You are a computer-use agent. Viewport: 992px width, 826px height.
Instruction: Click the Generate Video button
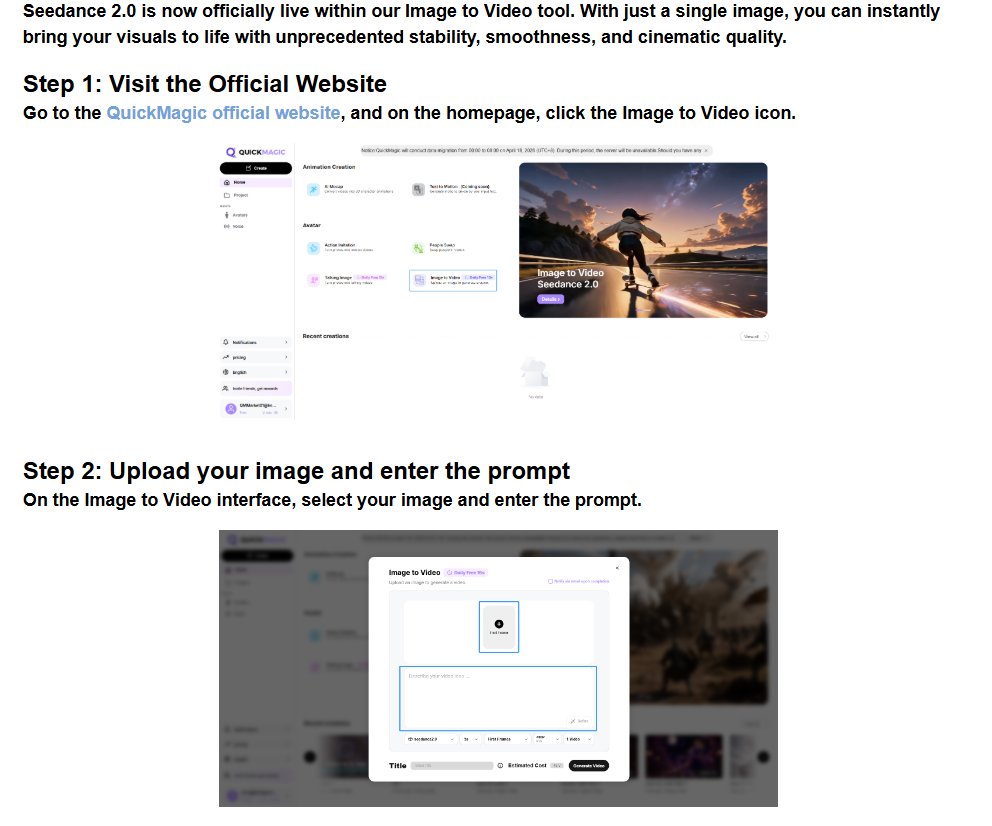pyautogui.click(x=588, y=766)
